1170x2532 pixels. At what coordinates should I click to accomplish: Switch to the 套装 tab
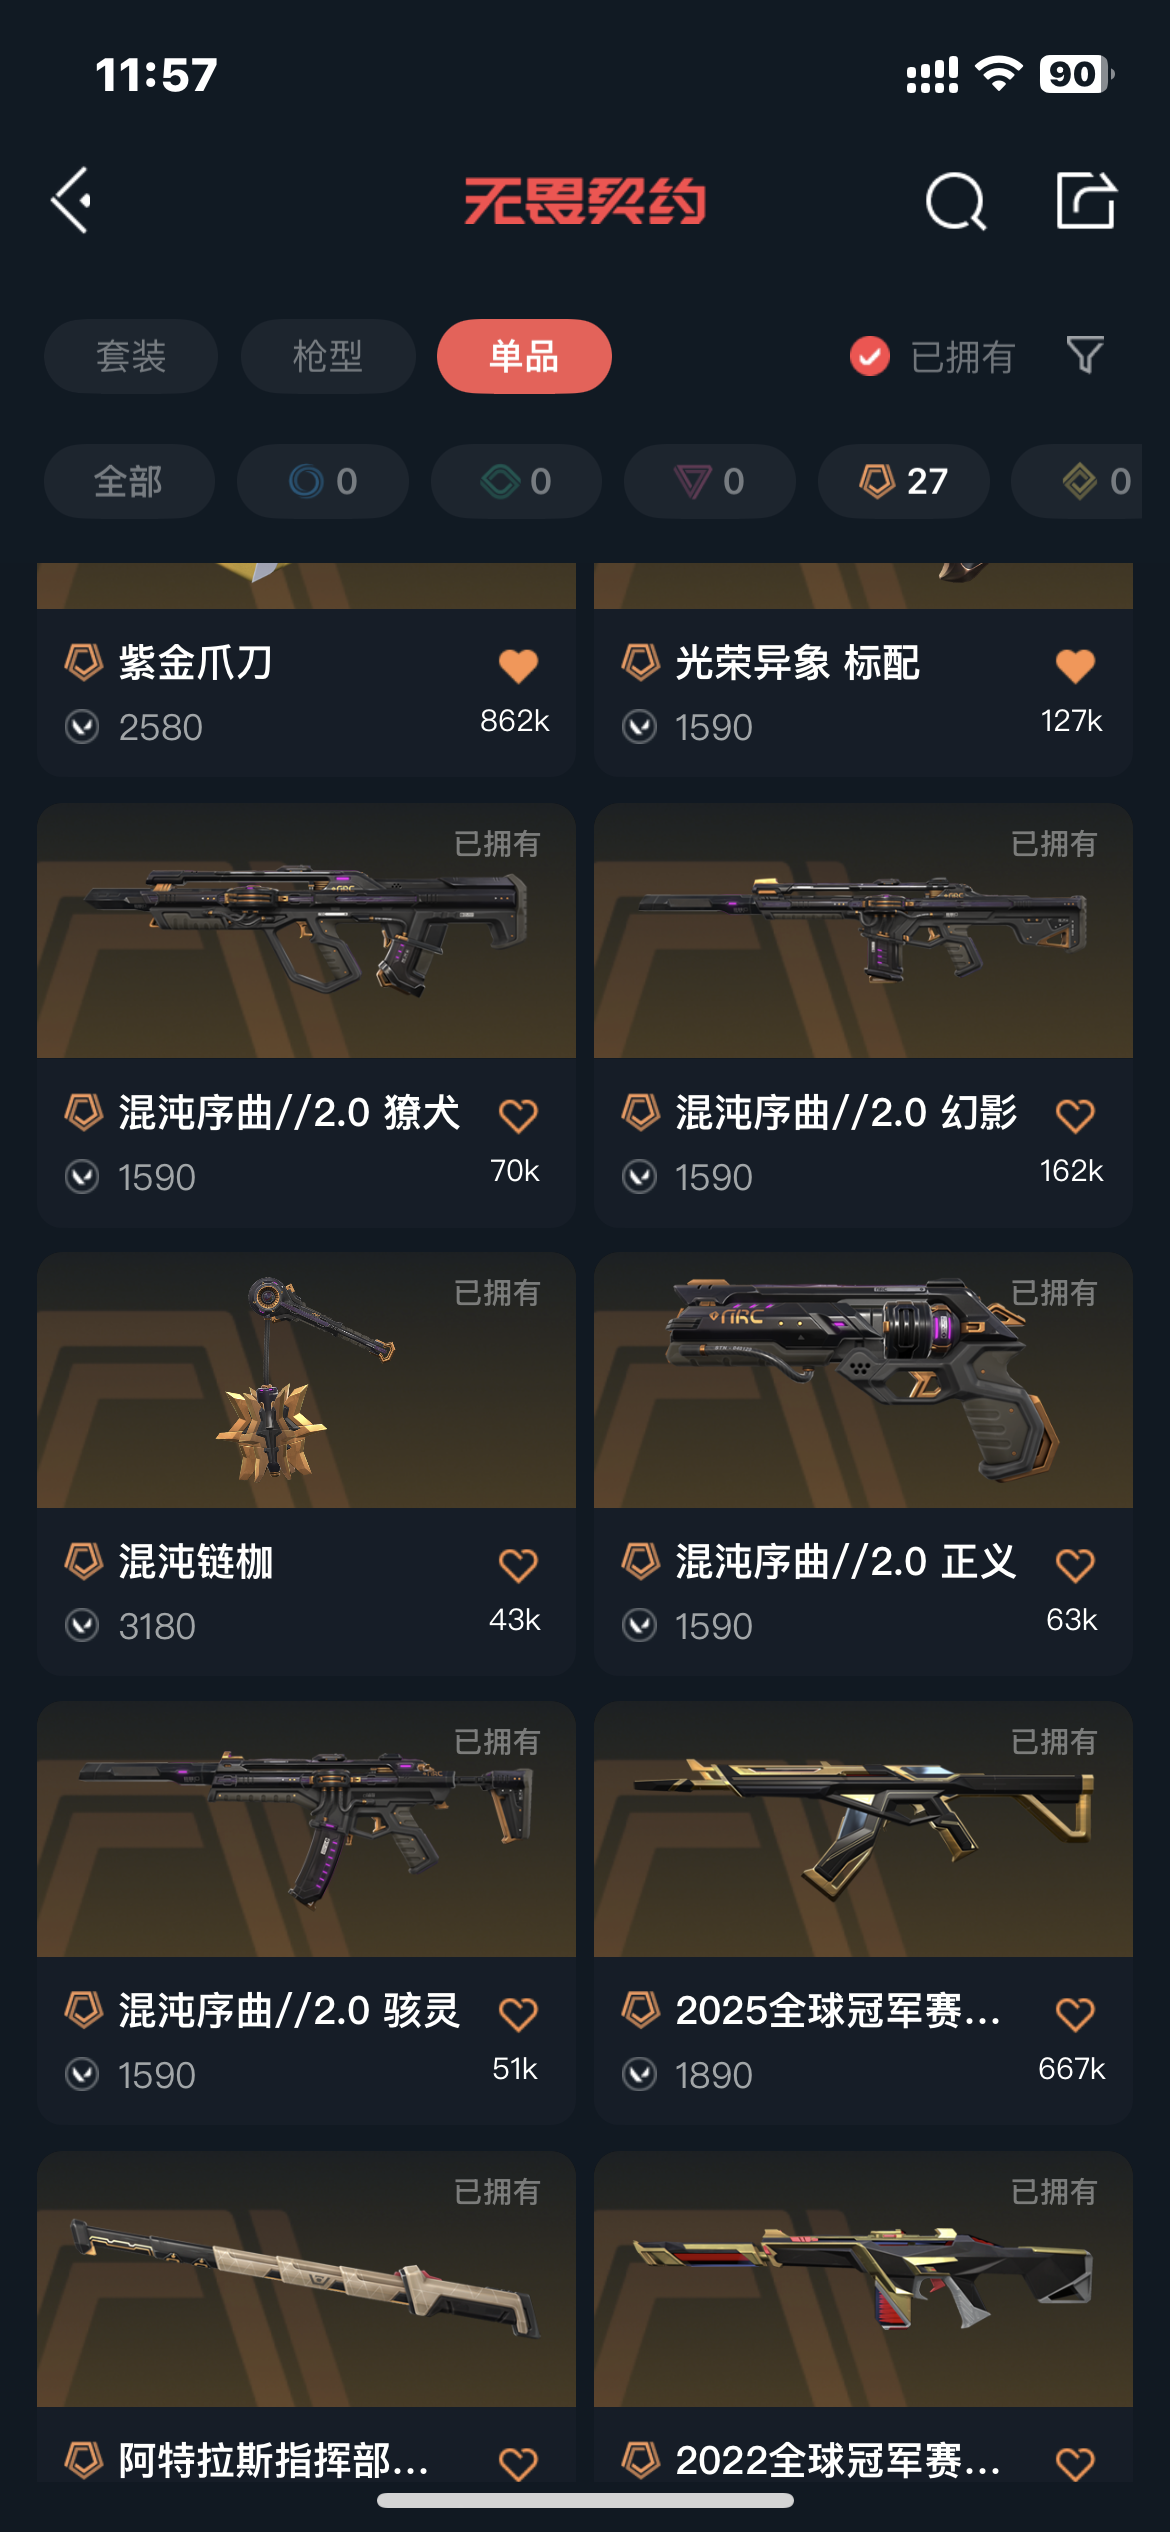click(x=131, y=356)
